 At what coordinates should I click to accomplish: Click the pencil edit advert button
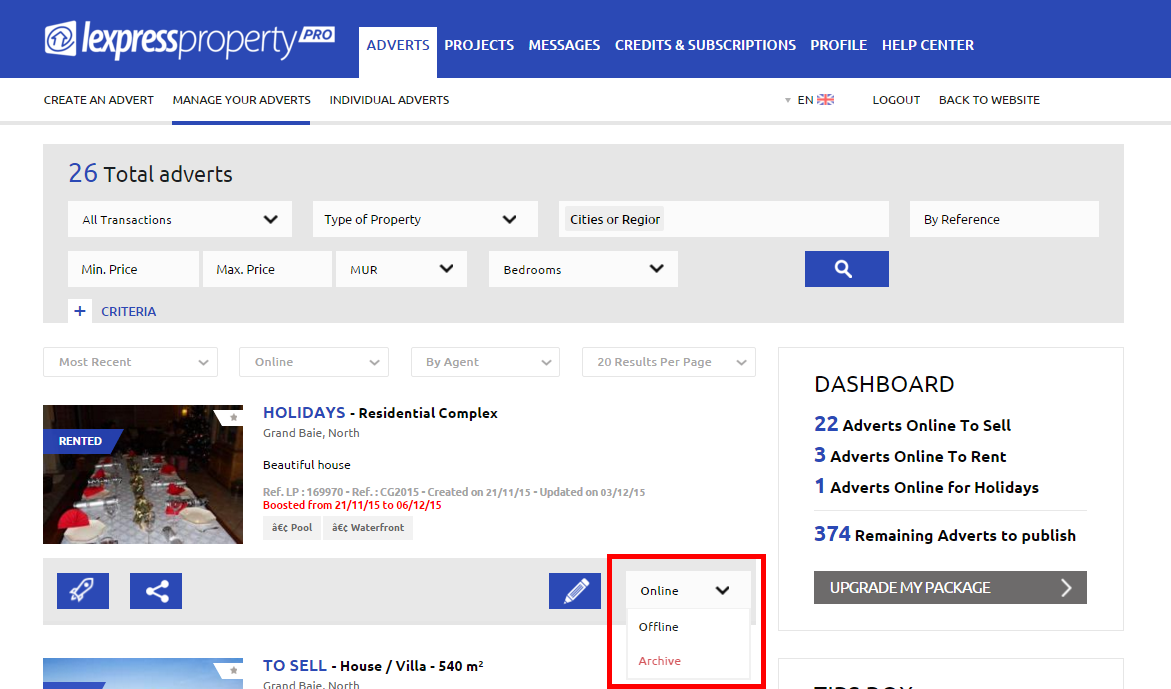click(575, 590)
